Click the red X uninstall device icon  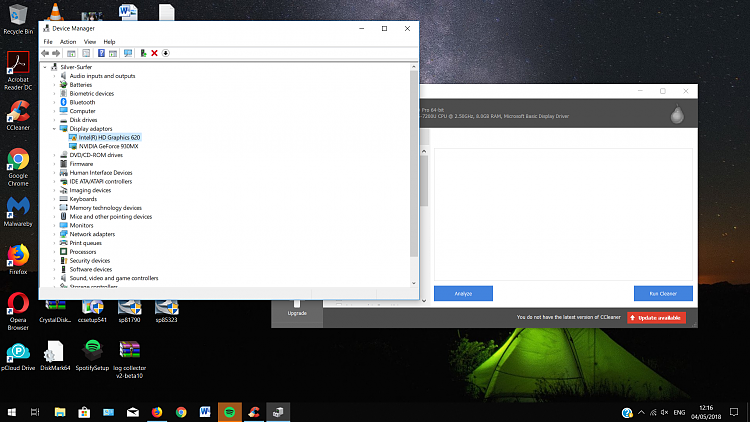tap(154, 53)
